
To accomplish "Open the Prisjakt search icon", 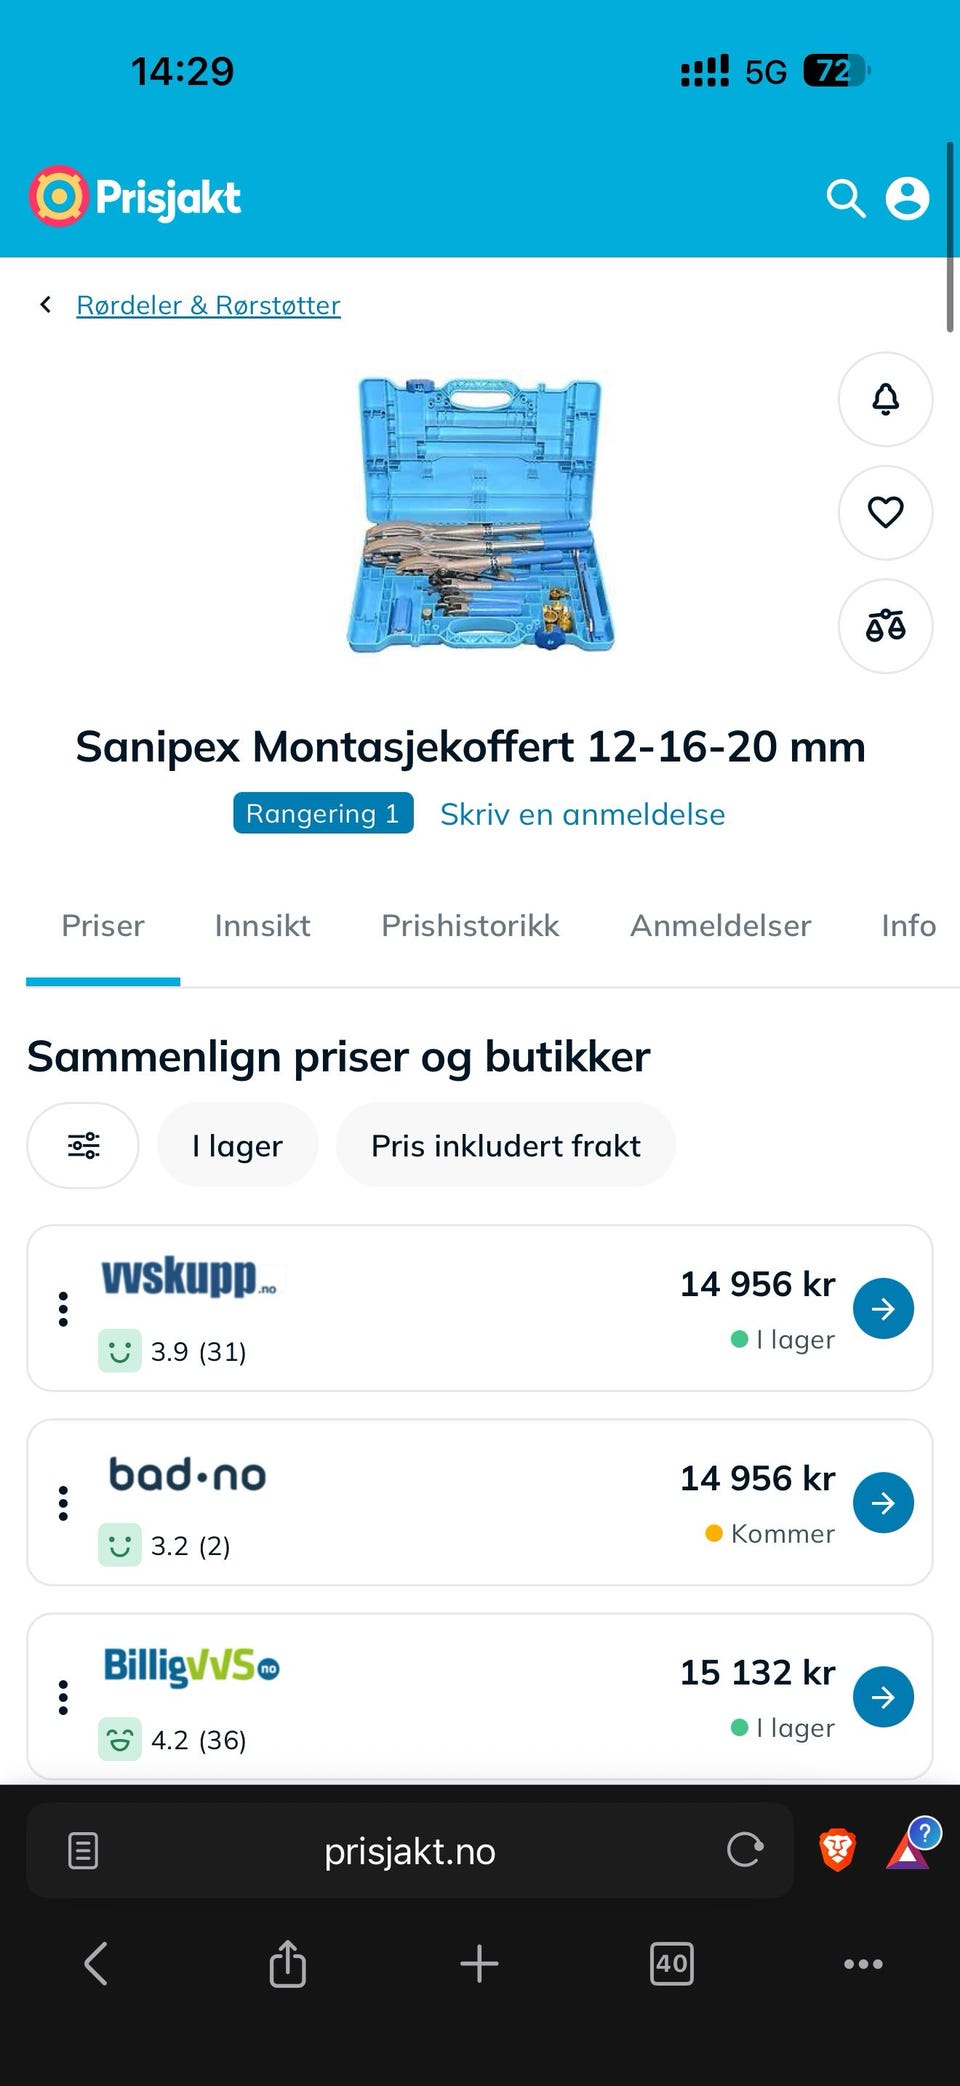I will (x=846, y=198).
